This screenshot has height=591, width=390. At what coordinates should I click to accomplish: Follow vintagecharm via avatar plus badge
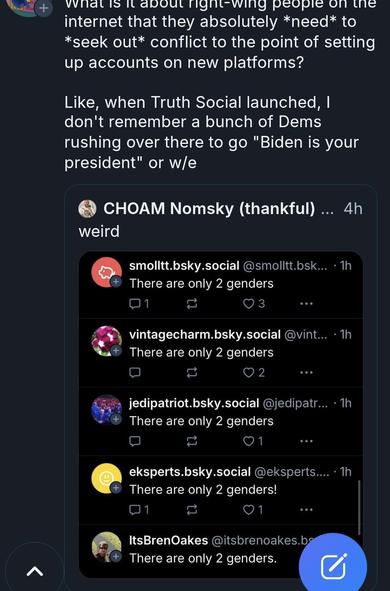point(116,351)
